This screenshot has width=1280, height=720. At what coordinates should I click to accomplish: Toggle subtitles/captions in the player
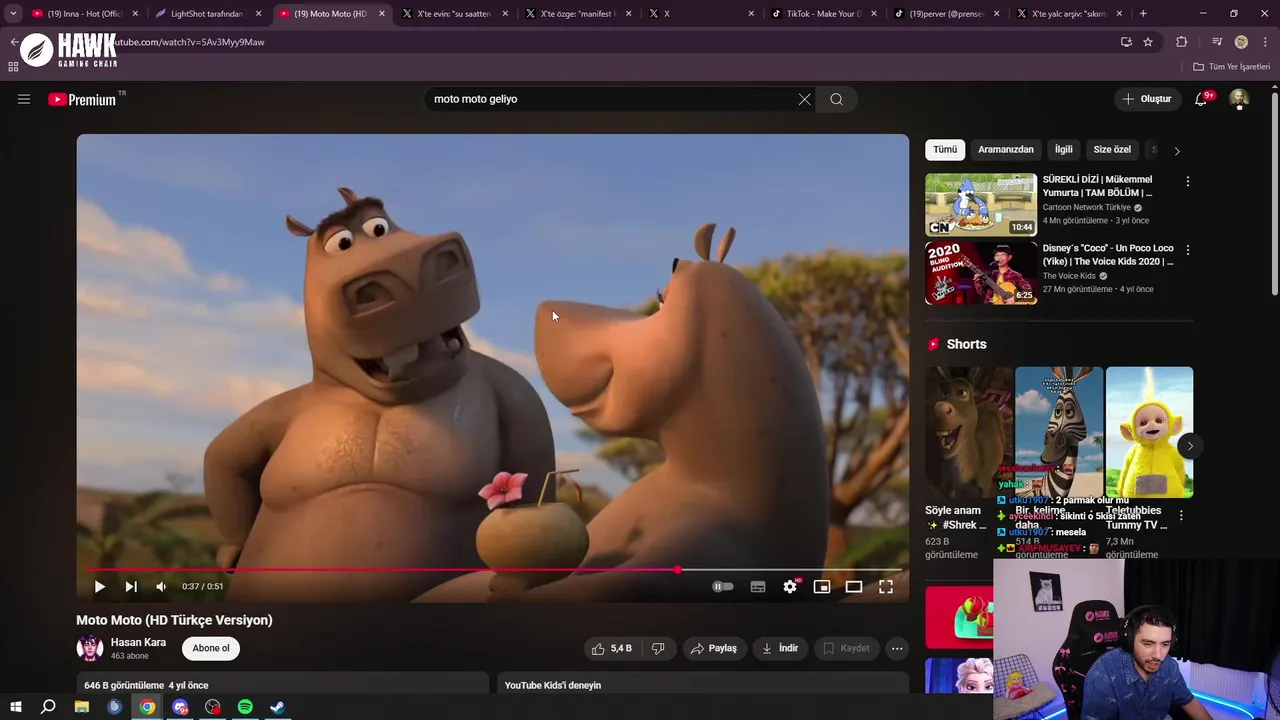point(758,587)
